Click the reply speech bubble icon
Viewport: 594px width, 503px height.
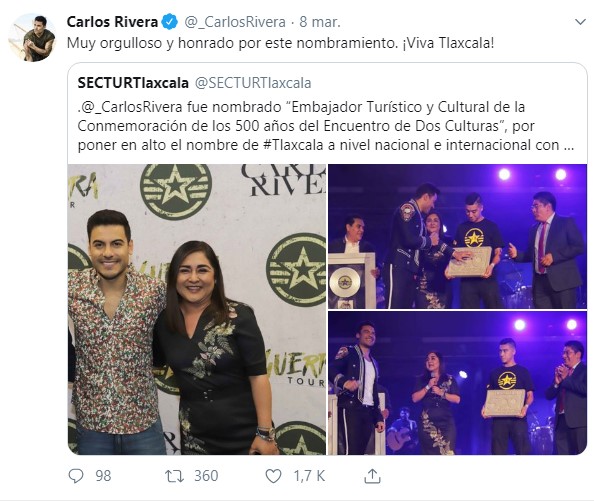pos(75,476)
